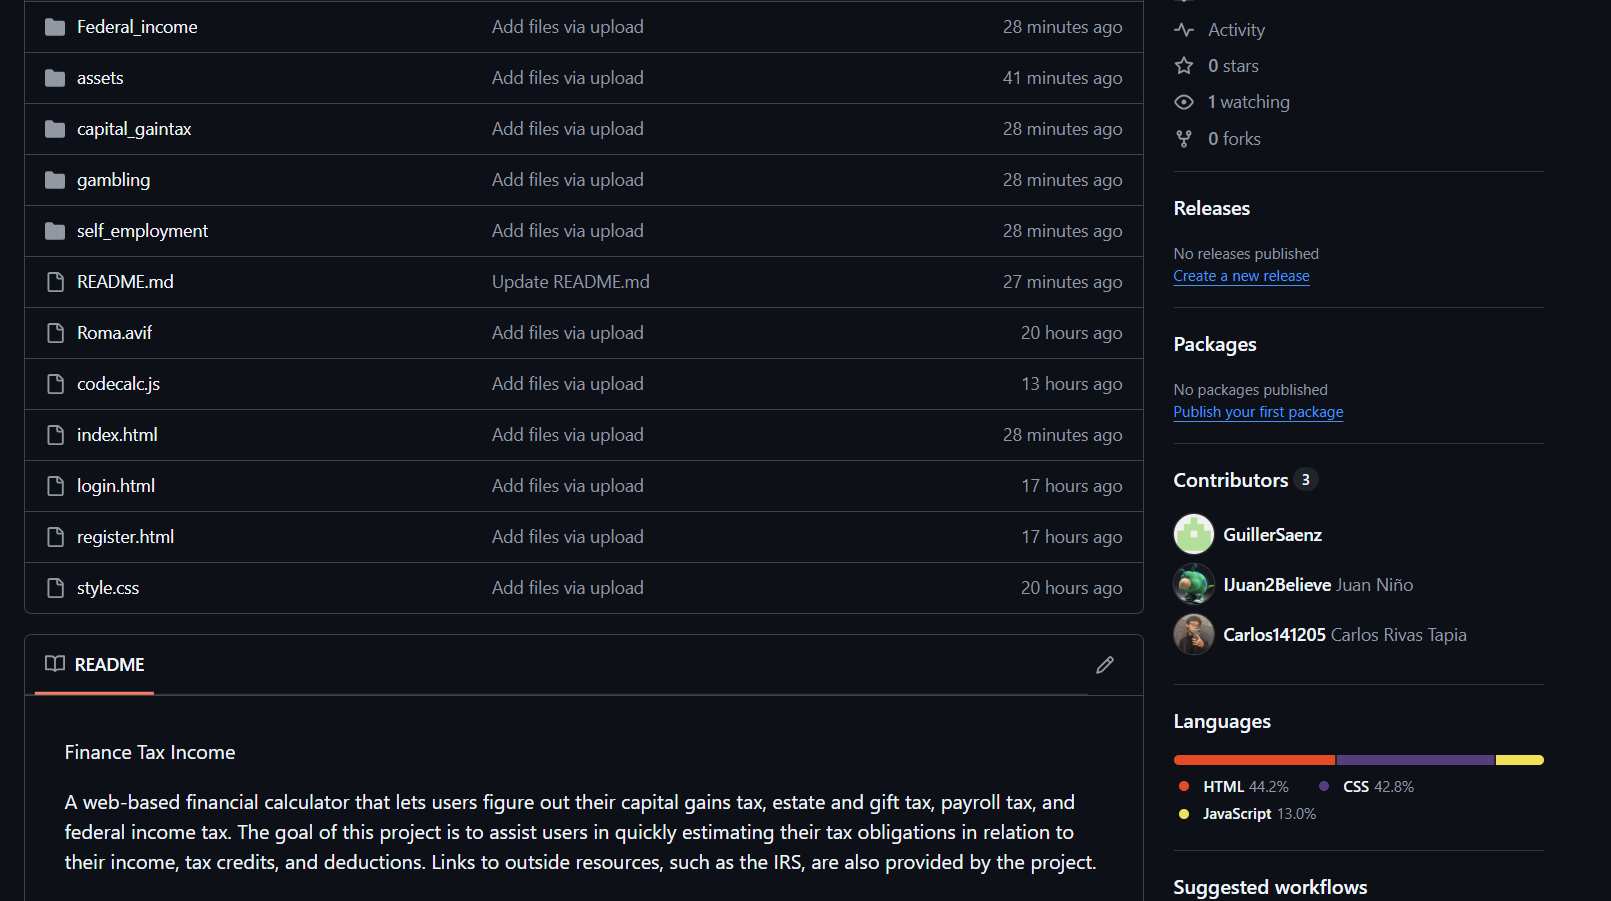
Task: Click the fork icon beside 0 forks
Action: click(x=1184, y=139)
